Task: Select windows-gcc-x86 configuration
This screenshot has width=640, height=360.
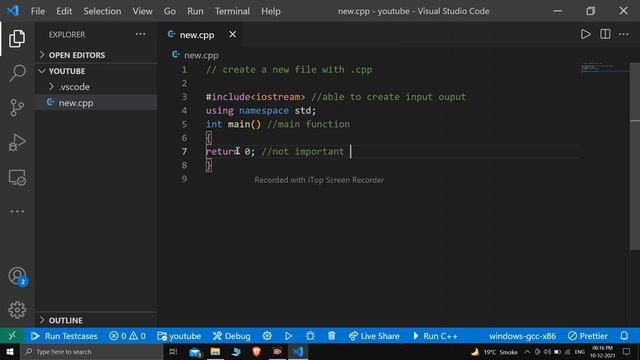Action: click(x=522, y=336)
